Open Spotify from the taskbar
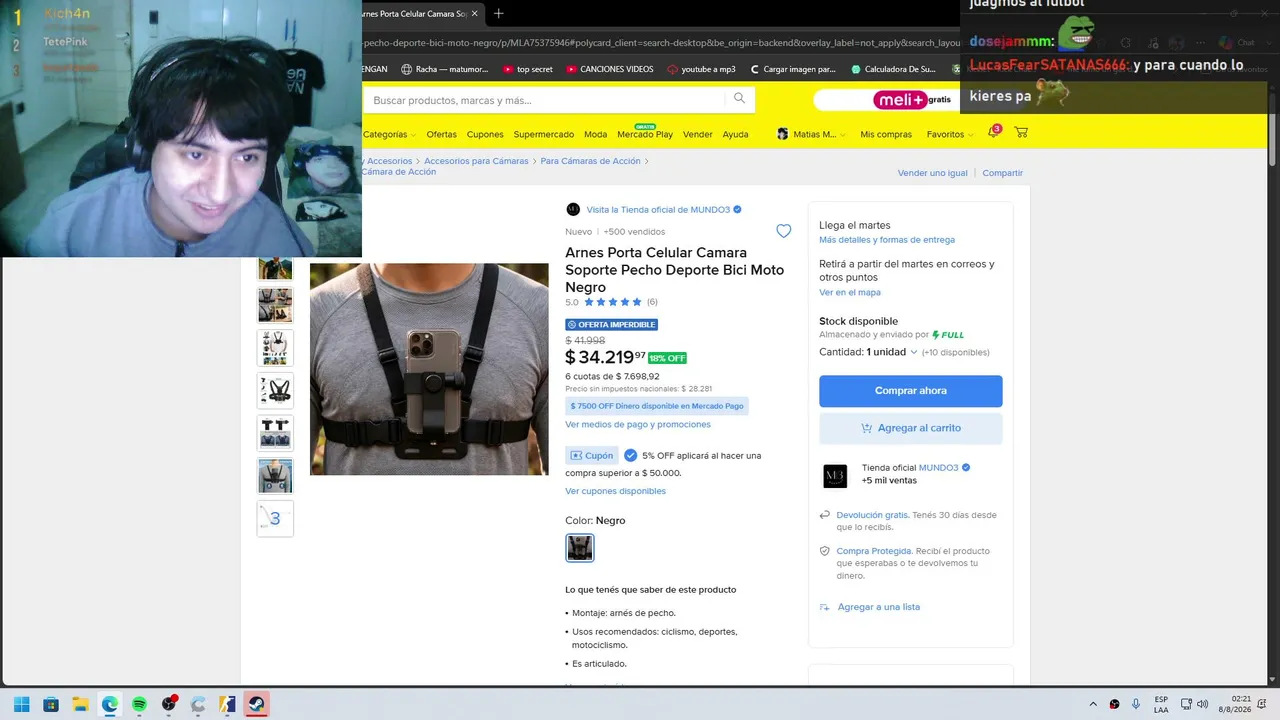Screen dimensions: 1280x720 click(139, 704)
